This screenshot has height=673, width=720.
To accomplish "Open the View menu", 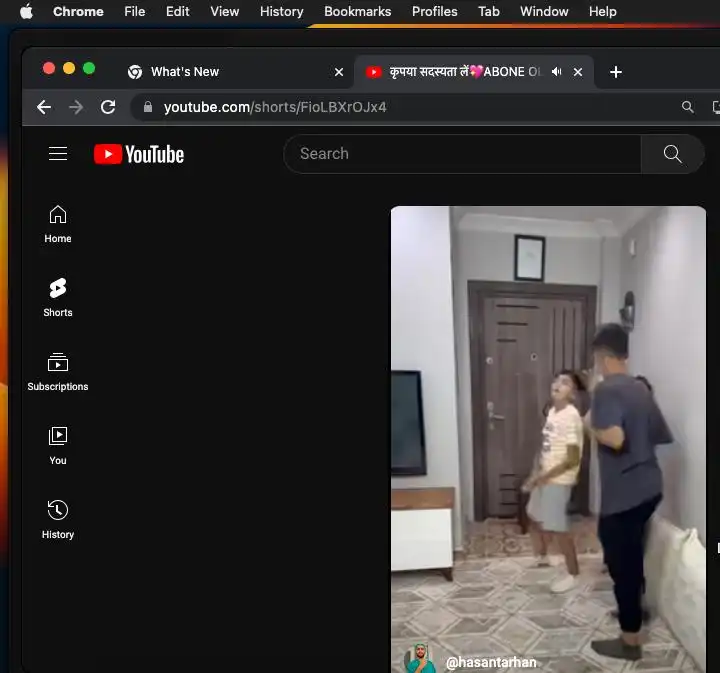I will pyautogui.click(x=225, y=11).
